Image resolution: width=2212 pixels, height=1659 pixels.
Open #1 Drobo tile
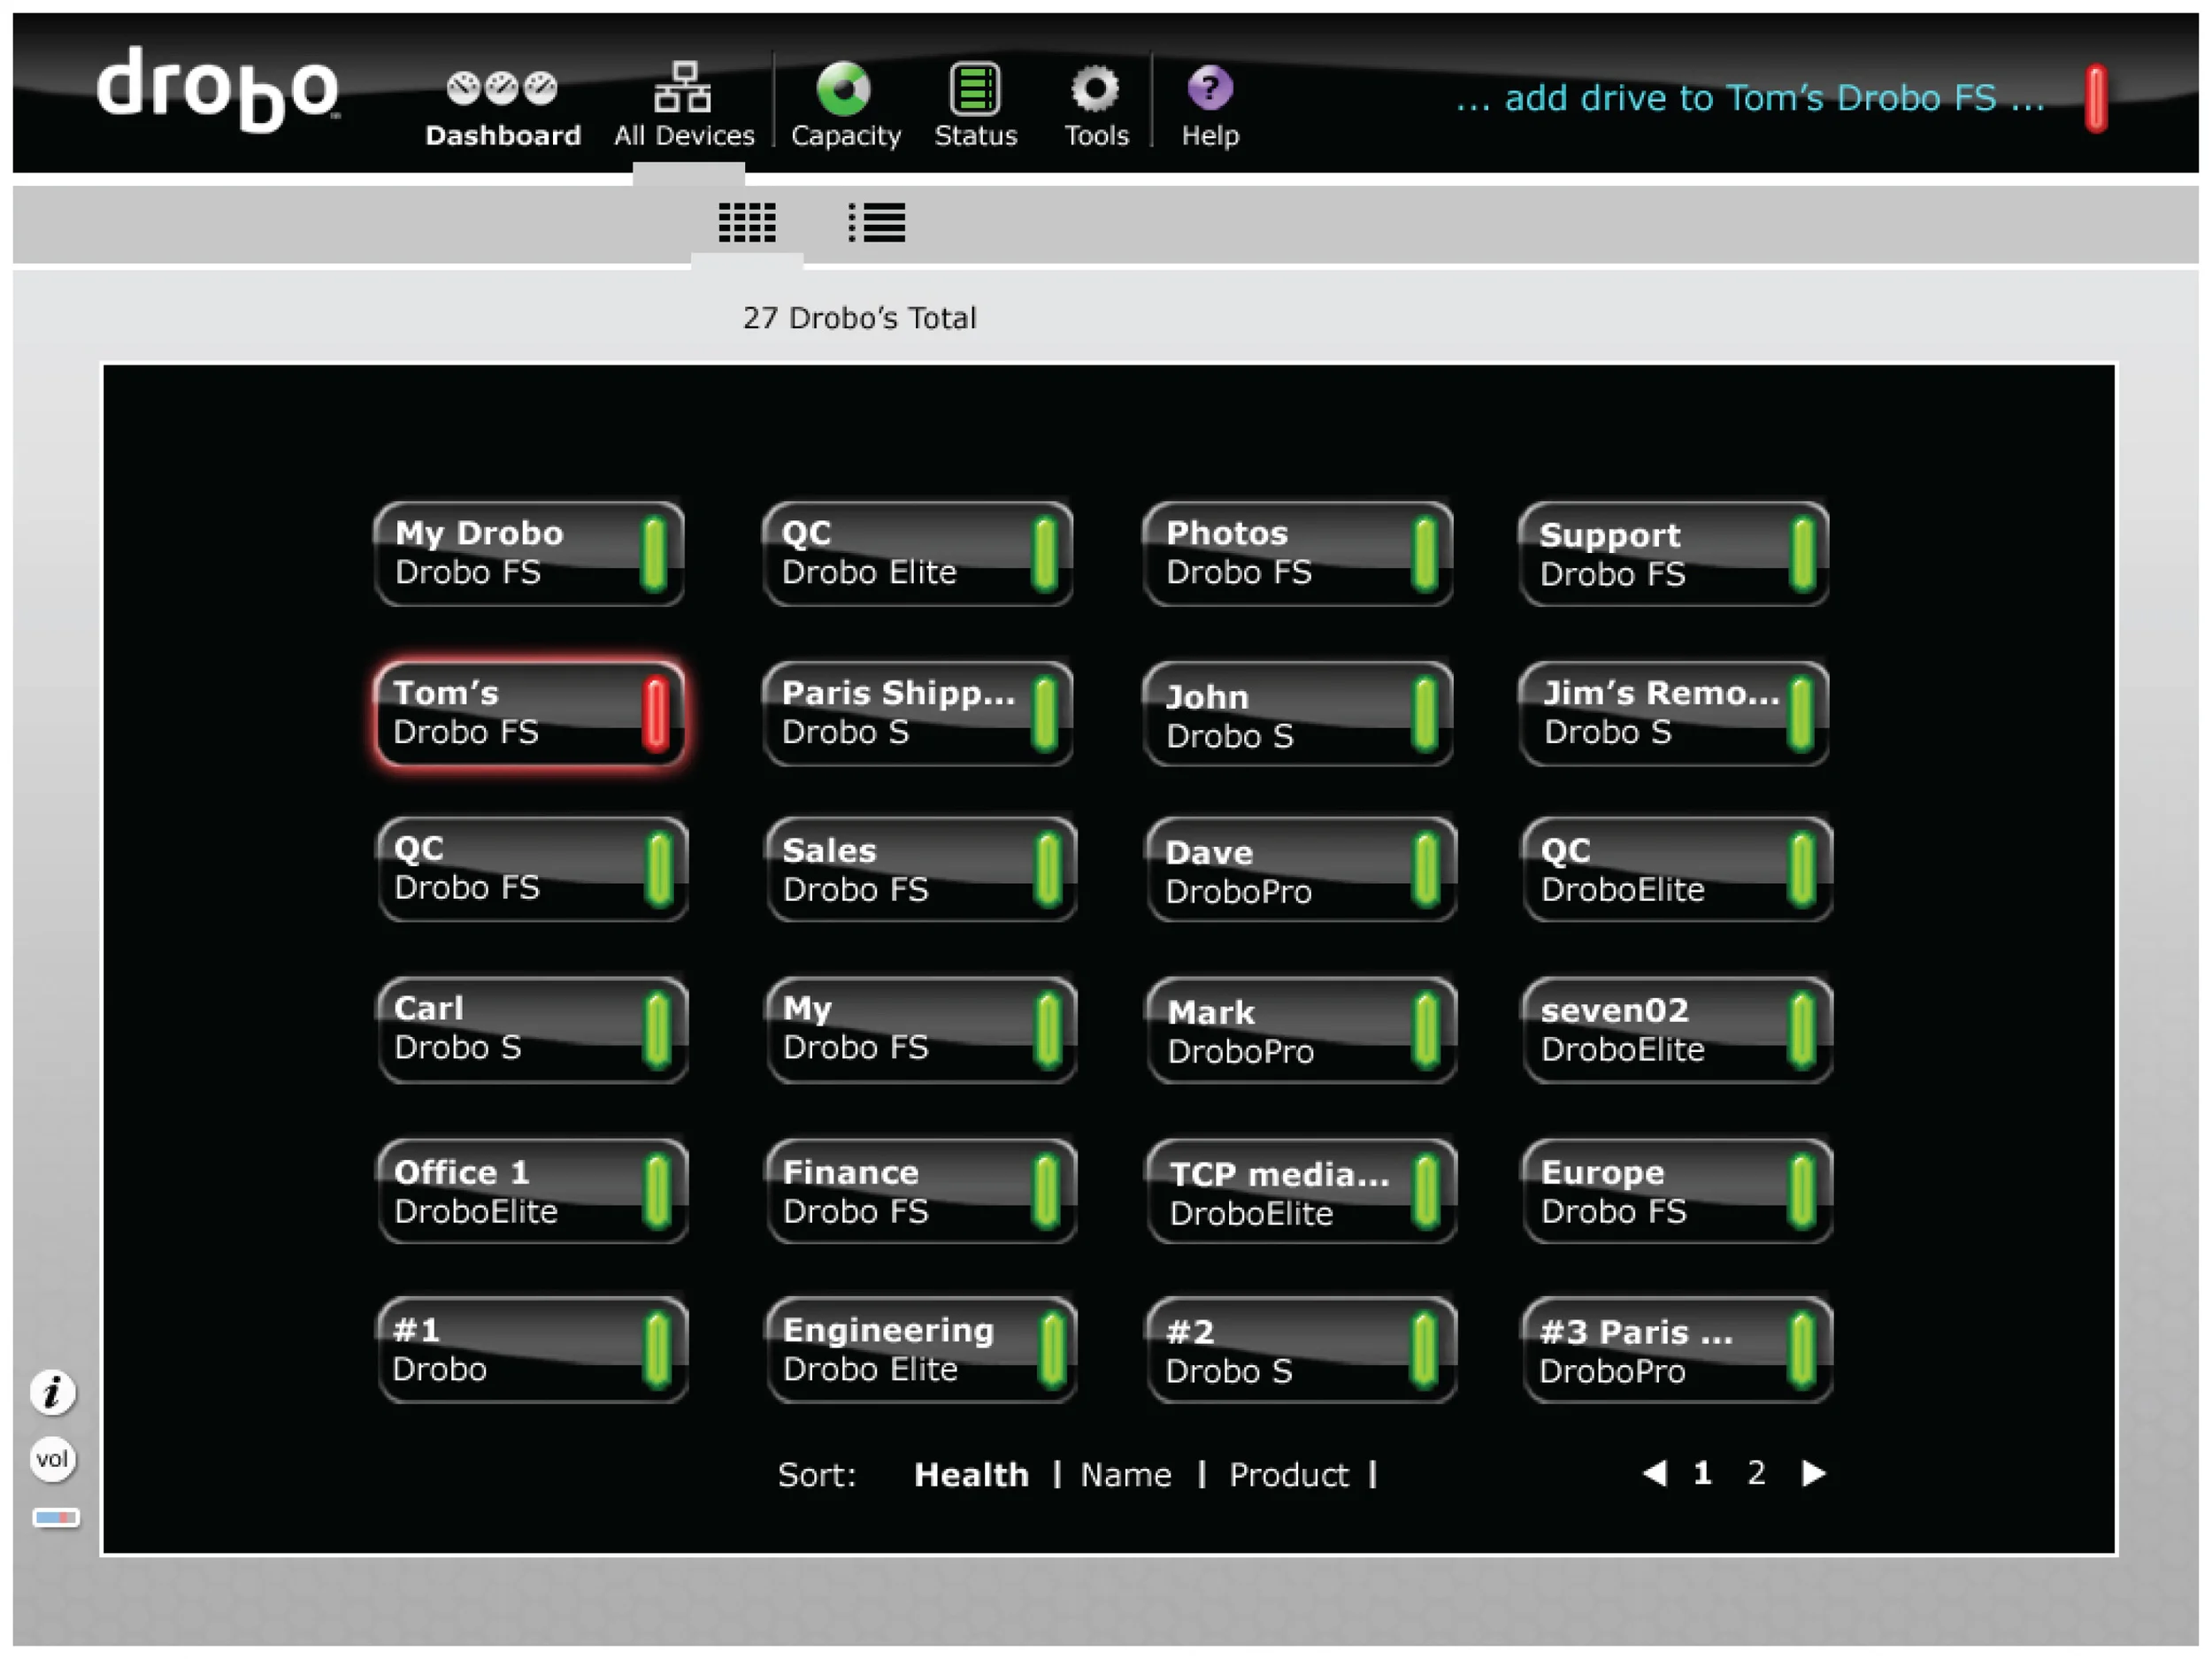pos(532,1350)
